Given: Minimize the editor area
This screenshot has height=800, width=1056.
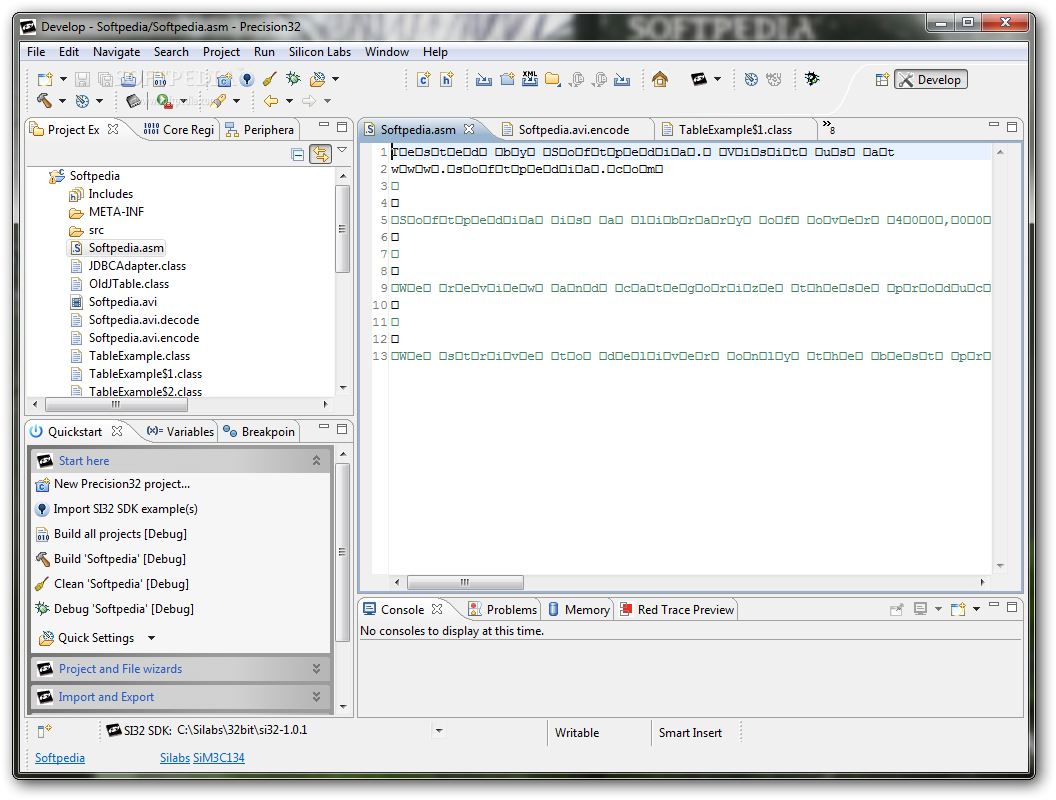Looking at the screenshot, I should [994, 125].
